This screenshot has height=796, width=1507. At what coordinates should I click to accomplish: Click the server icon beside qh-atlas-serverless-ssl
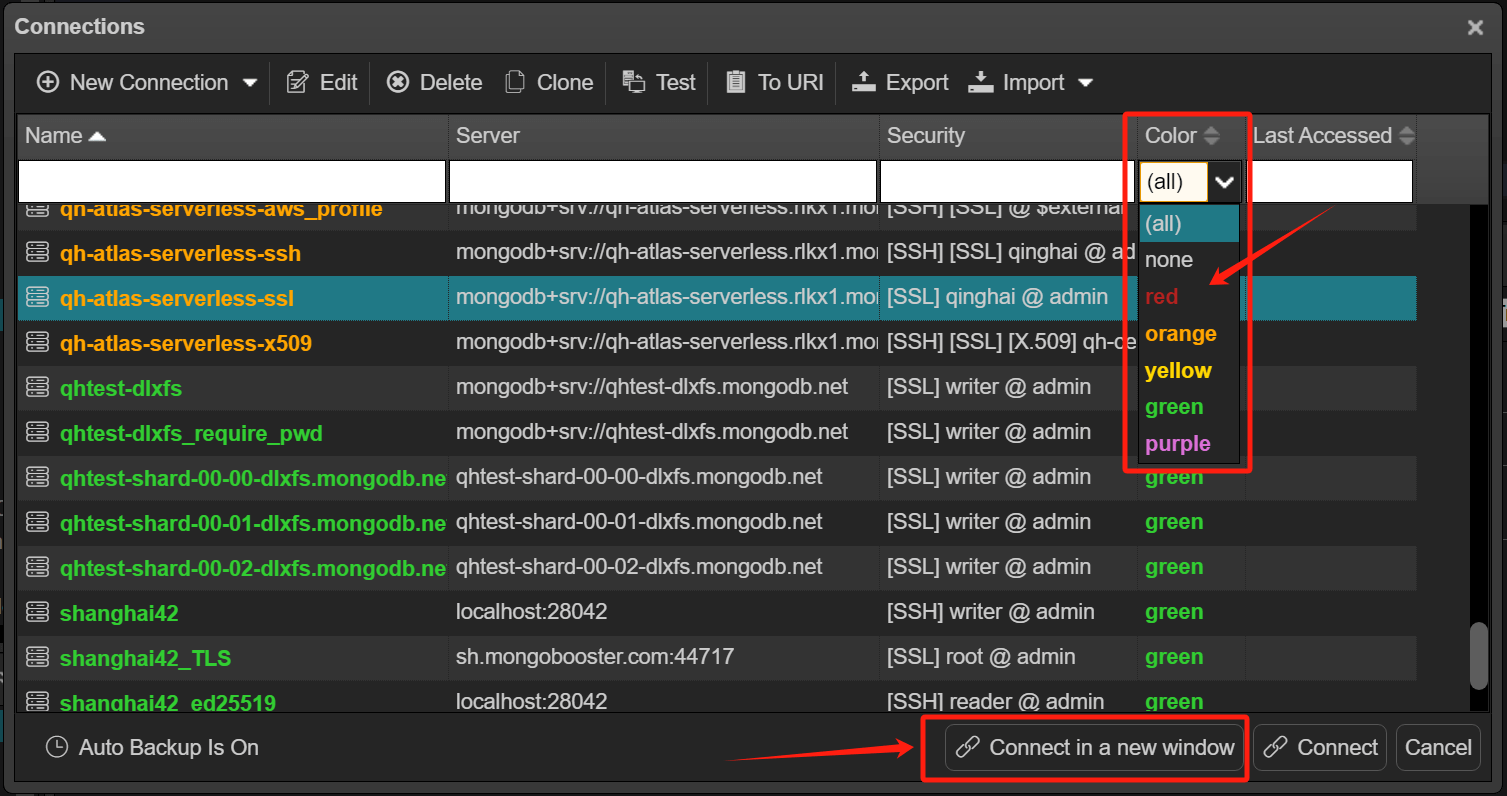[x=37, y=298]
